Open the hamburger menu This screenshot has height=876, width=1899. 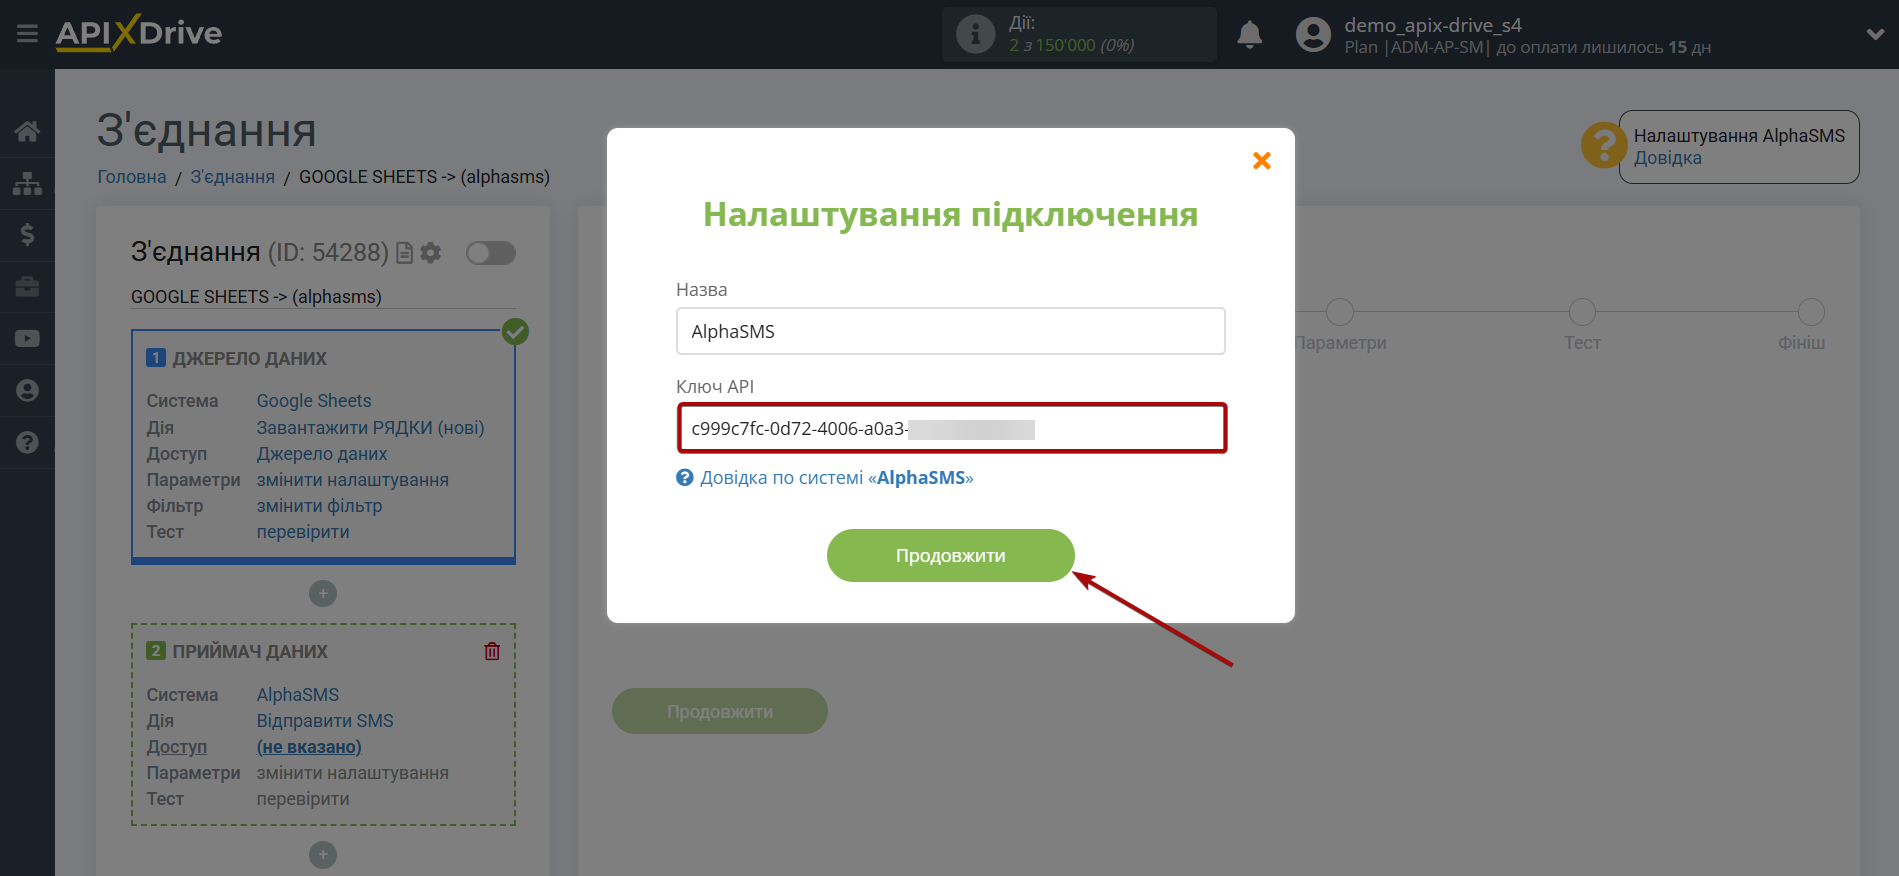pos(27,34)
